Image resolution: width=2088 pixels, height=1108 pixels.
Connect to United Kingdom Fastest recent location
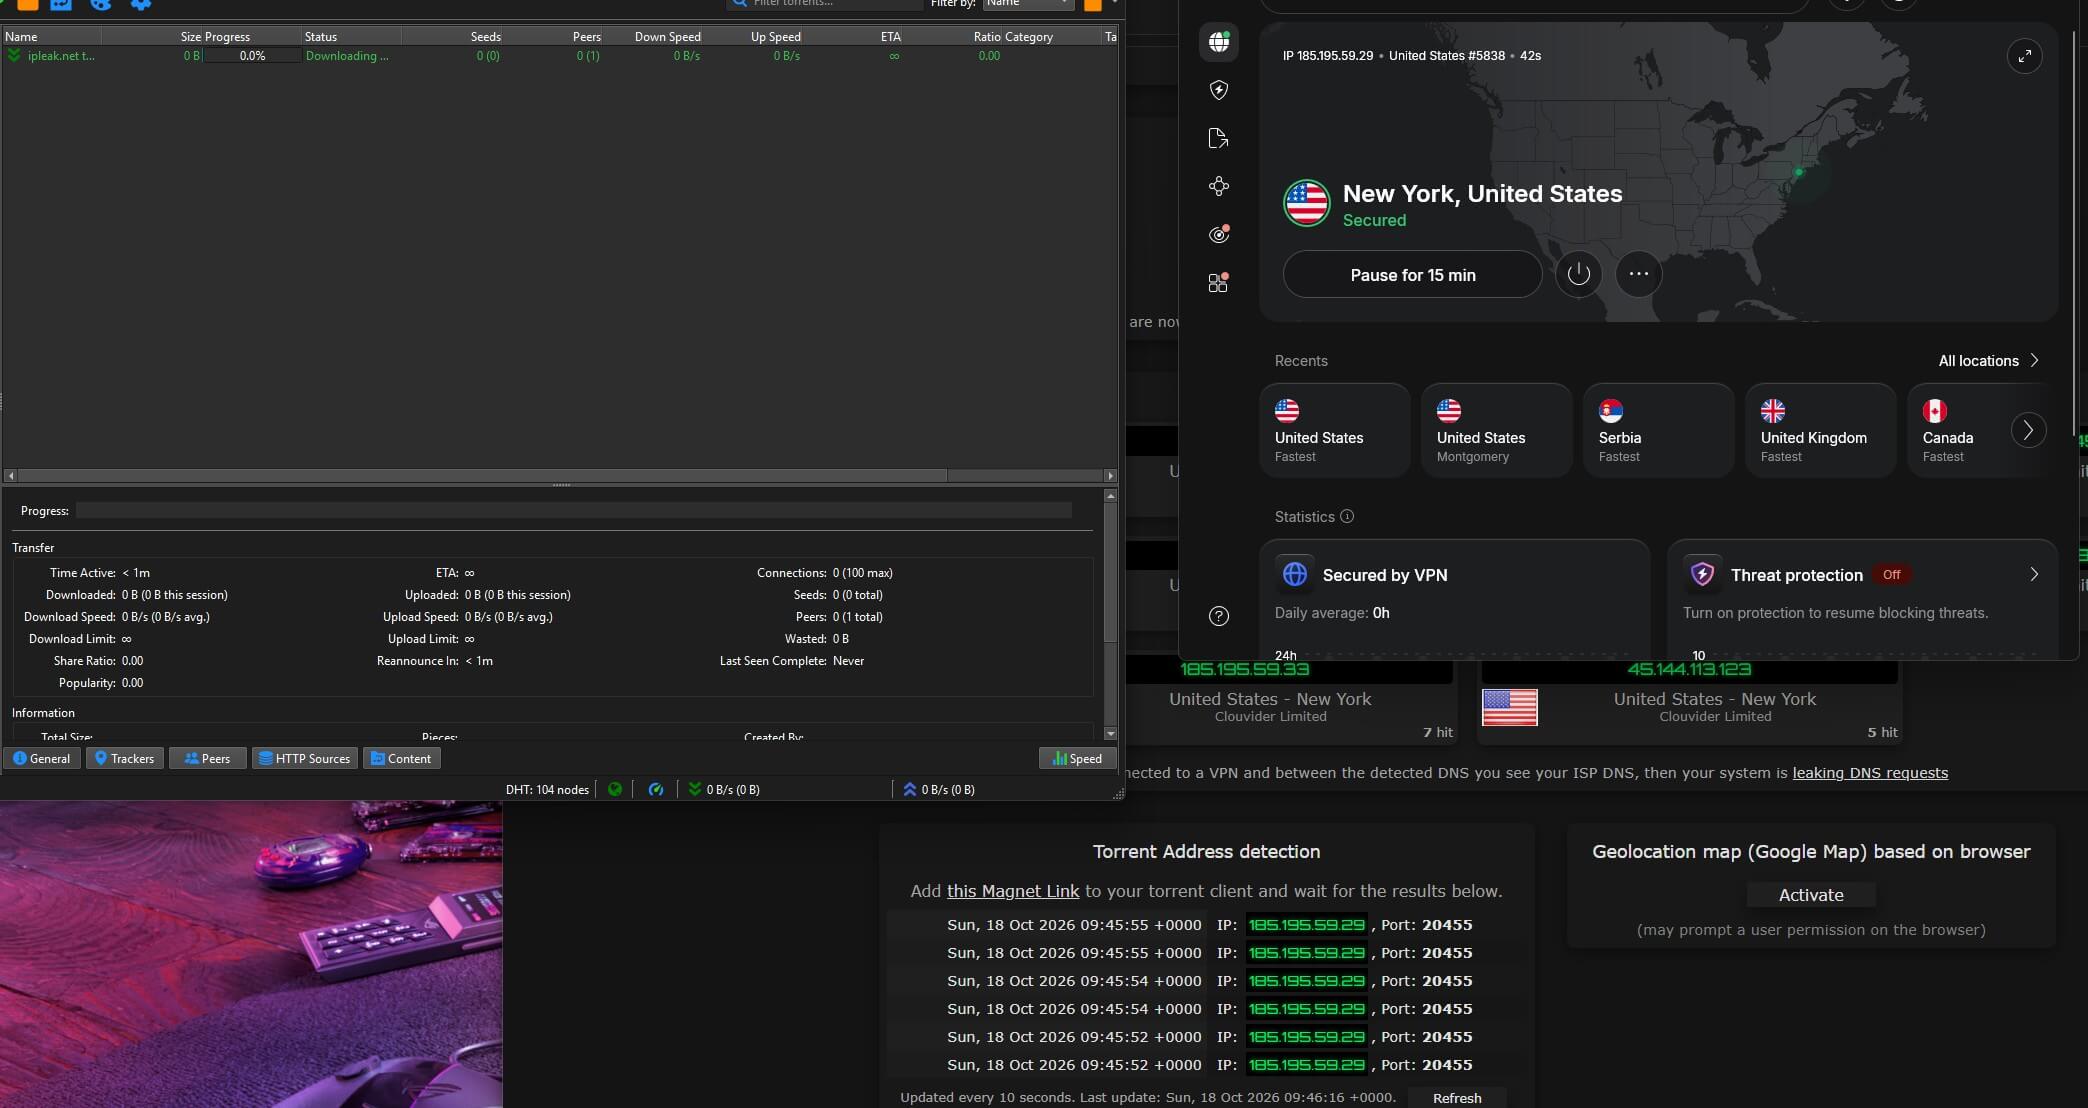[x=1820, y=430]
